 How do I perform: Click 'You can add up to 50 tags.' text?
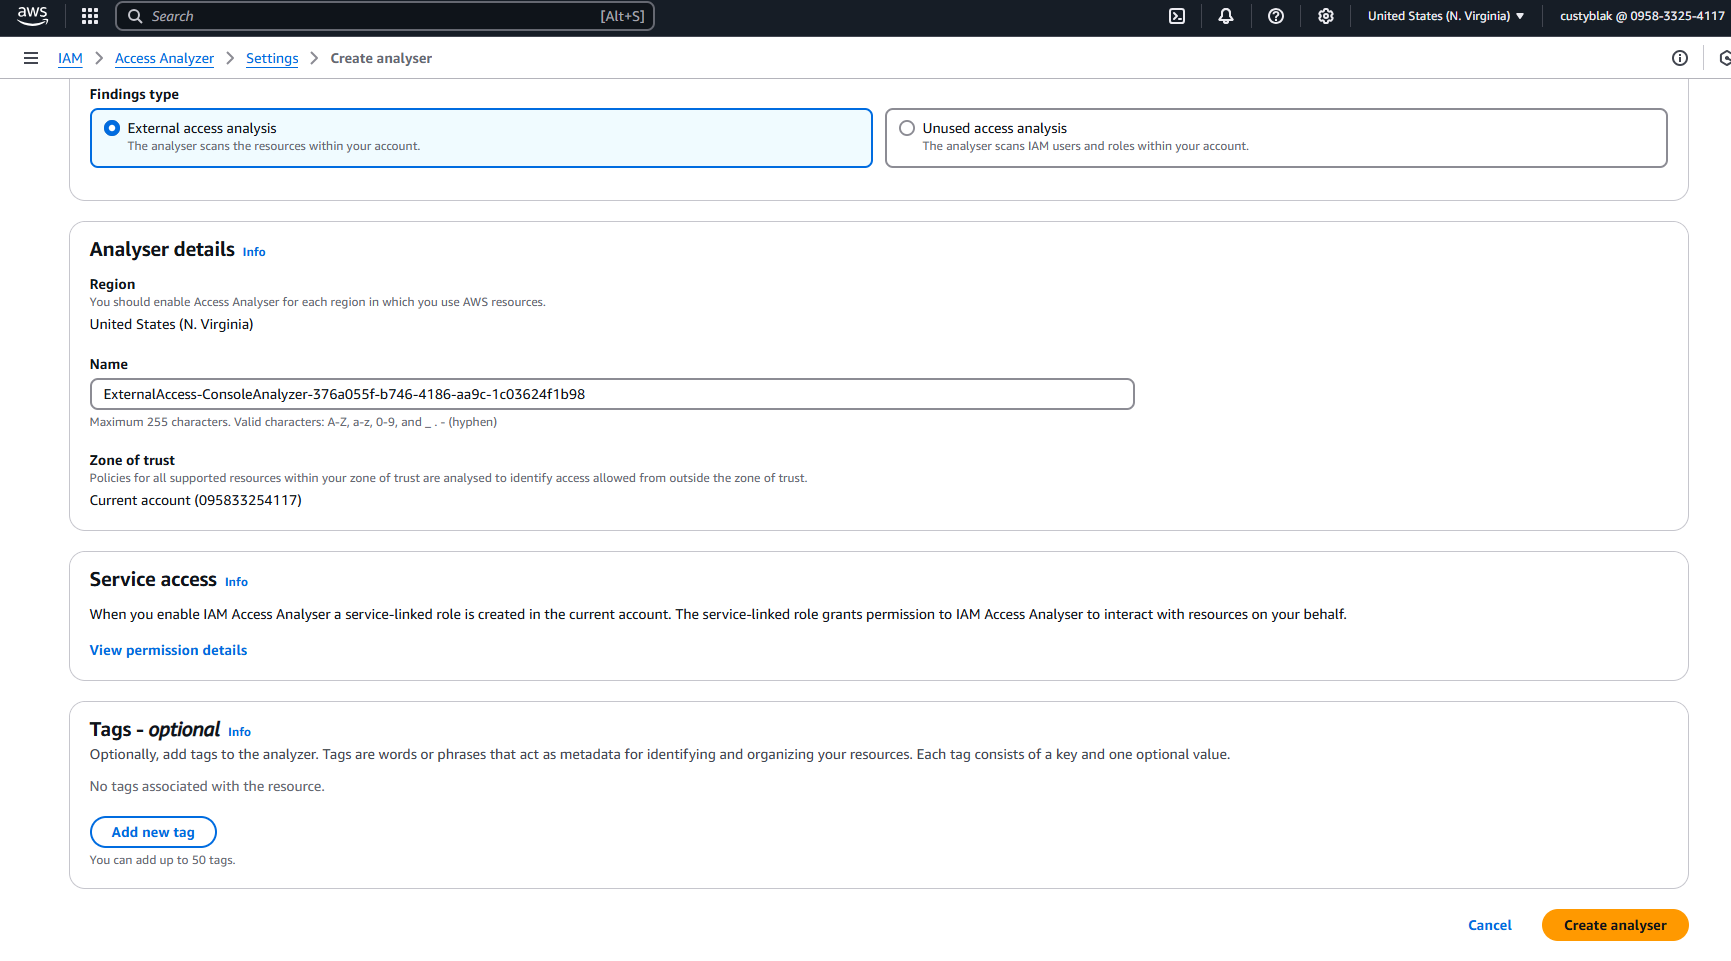pyautogui.click(x=162, y=860)
